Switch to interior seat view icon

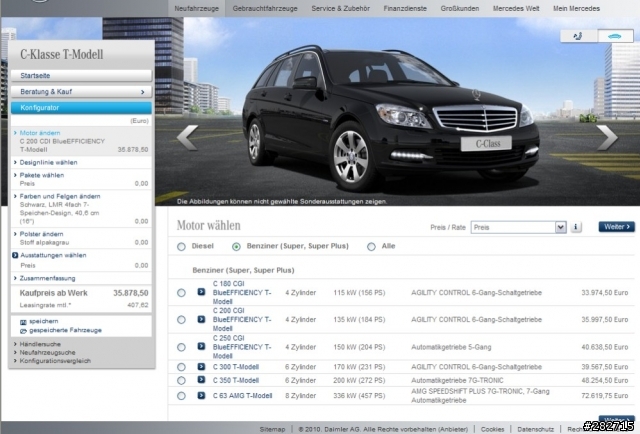(x=578, y=36)
